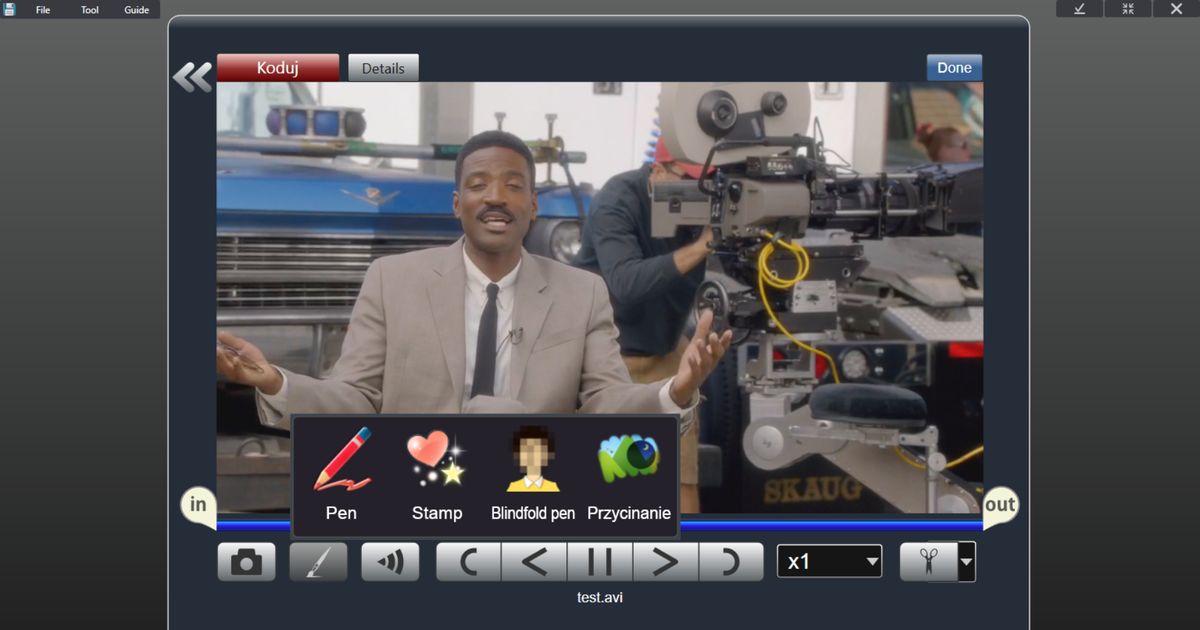Select the pen edit icon next to camera
The width and height of the screenshot is (1200, 630).
318,561
